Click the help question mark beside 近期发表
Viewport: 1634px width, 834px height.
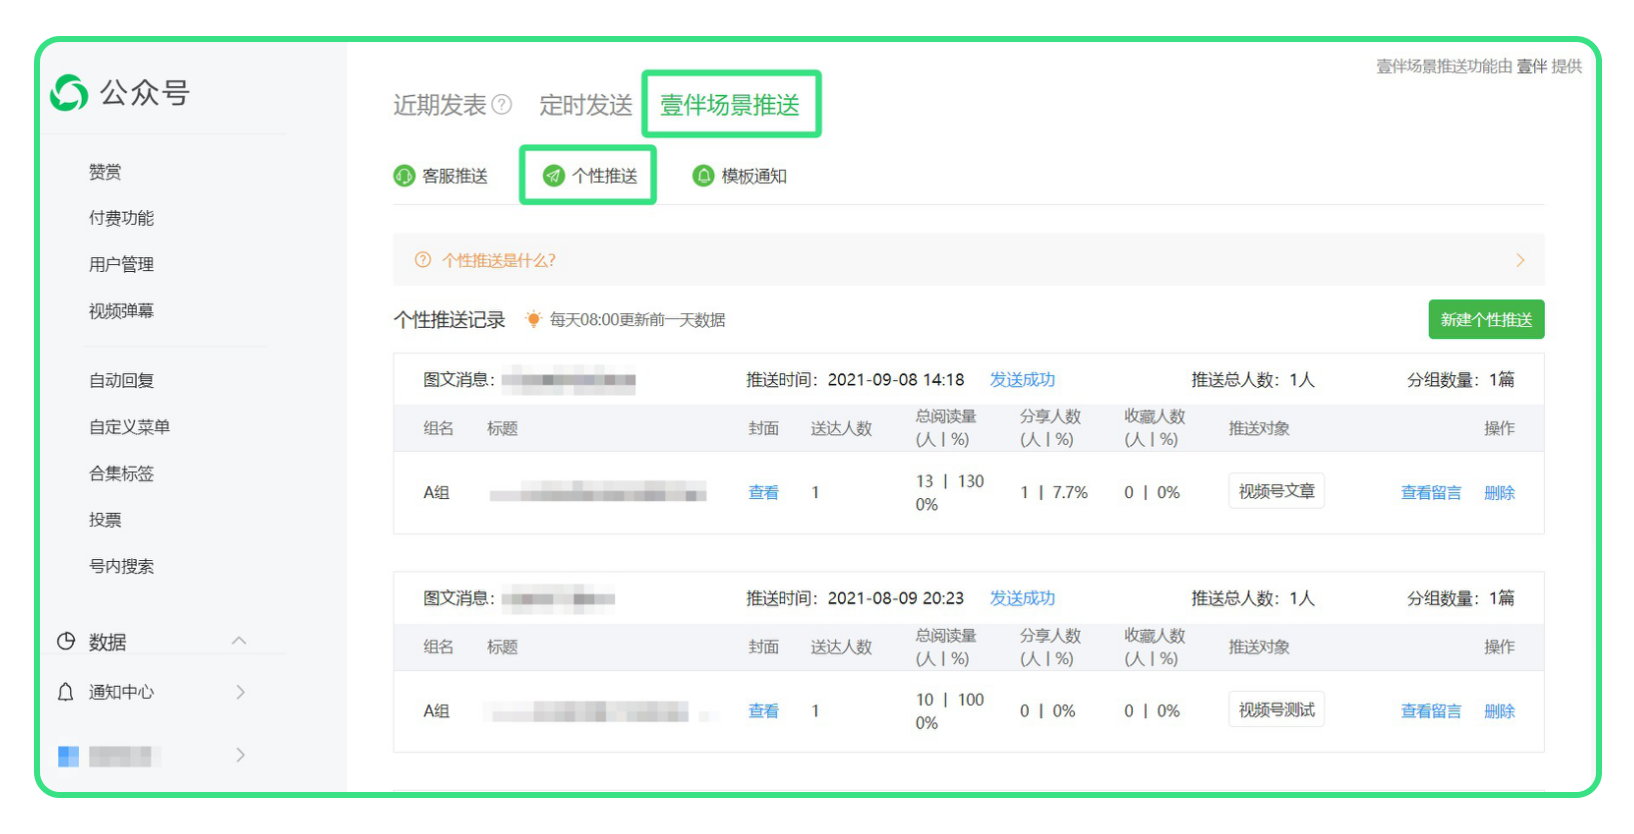point(502,105)
